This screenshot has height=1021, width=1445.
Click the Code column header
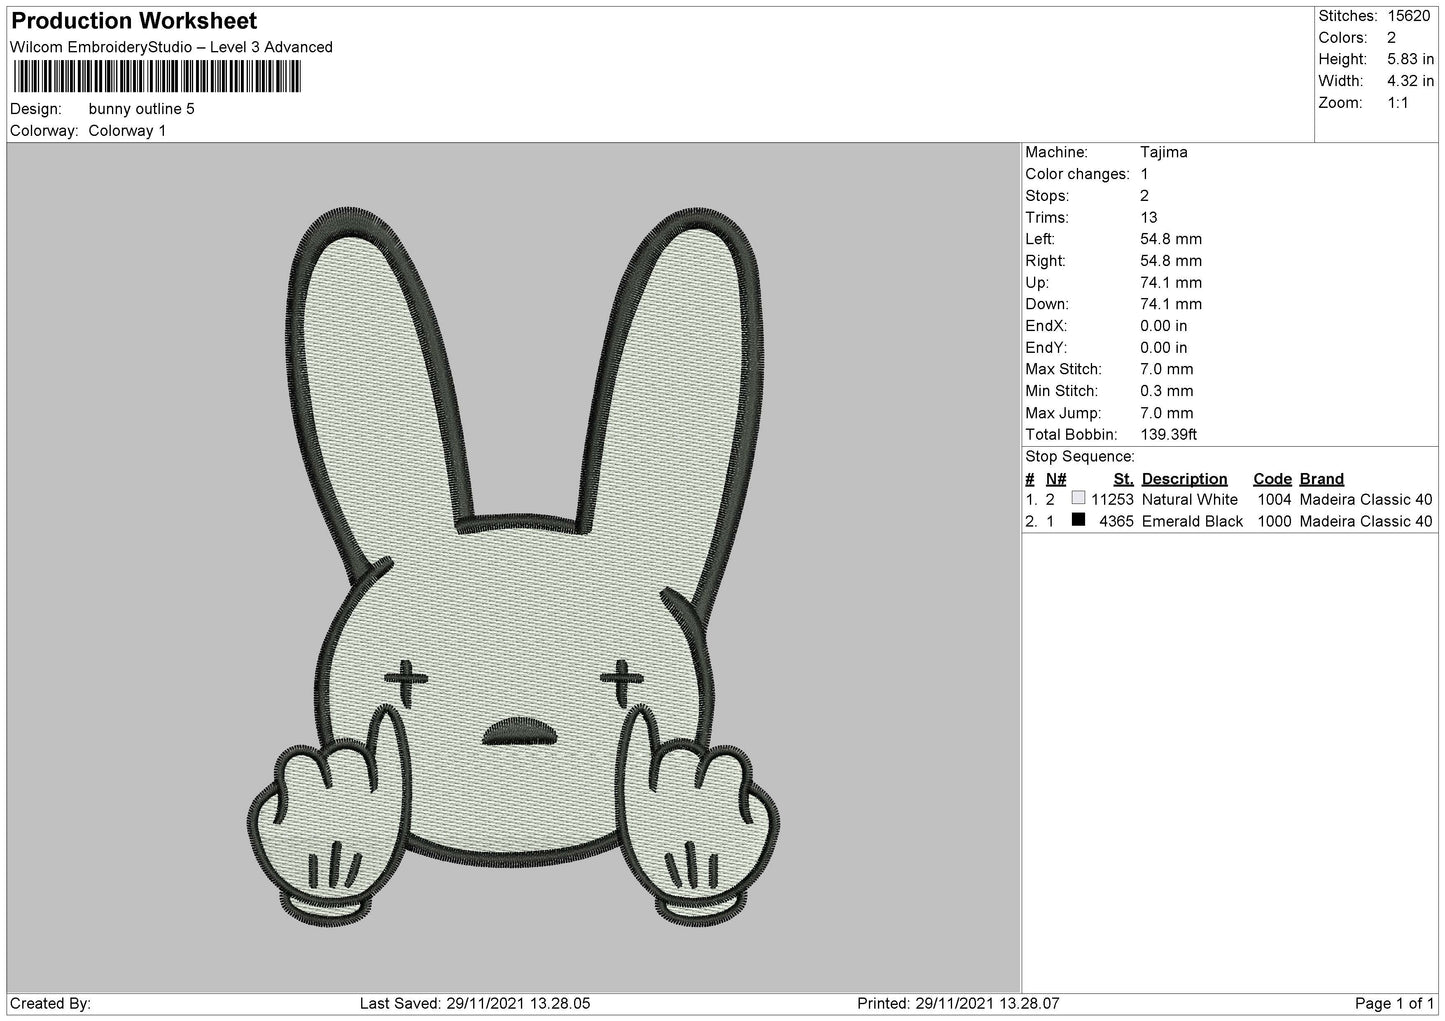pos(1272,478)
